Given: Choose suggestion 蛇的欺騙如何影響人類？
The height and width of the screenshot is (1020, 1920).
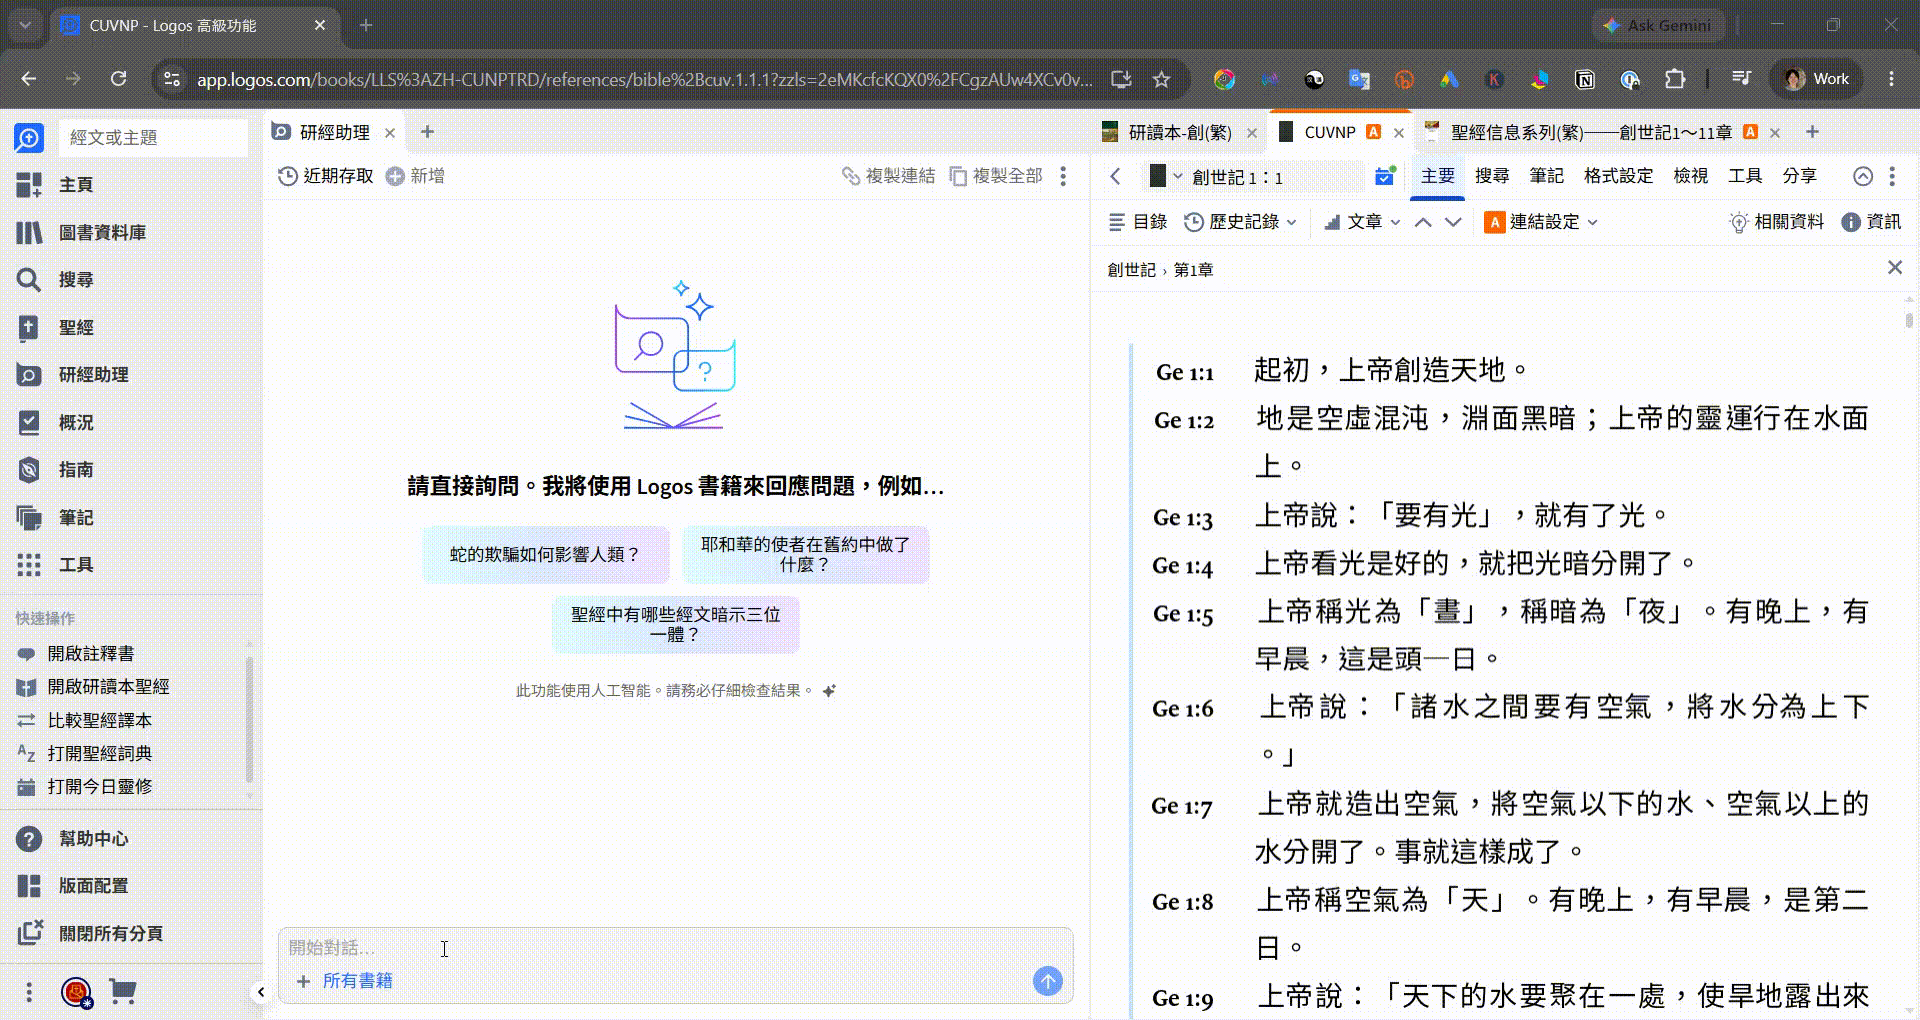Looking at the screenshot, I should 545,555.
